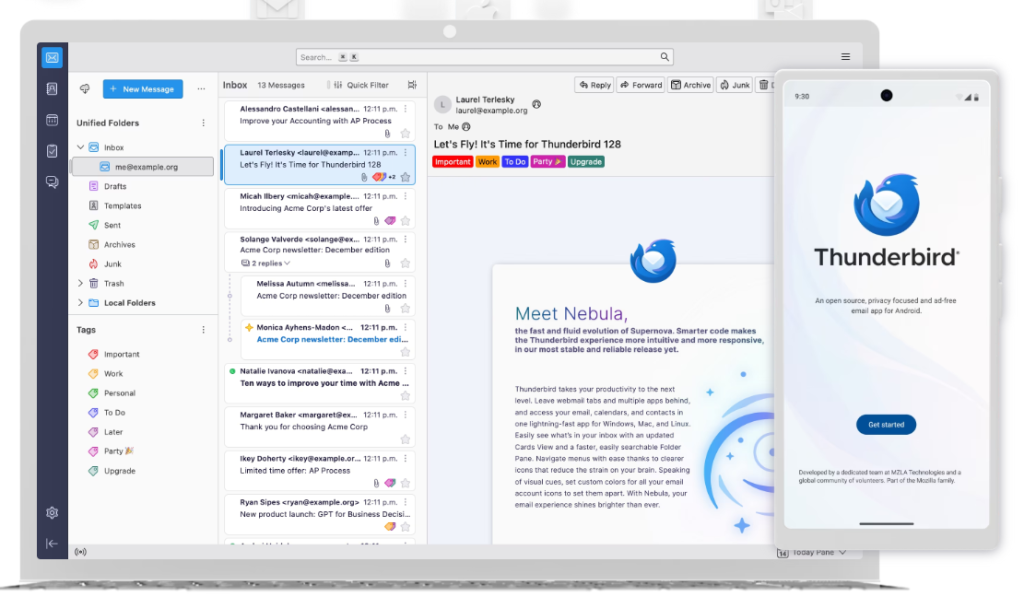The width and height of the screenshot is (1024, 597).
Task: Star the Alessandro Castellani message
Action: [x=406, y=133]
